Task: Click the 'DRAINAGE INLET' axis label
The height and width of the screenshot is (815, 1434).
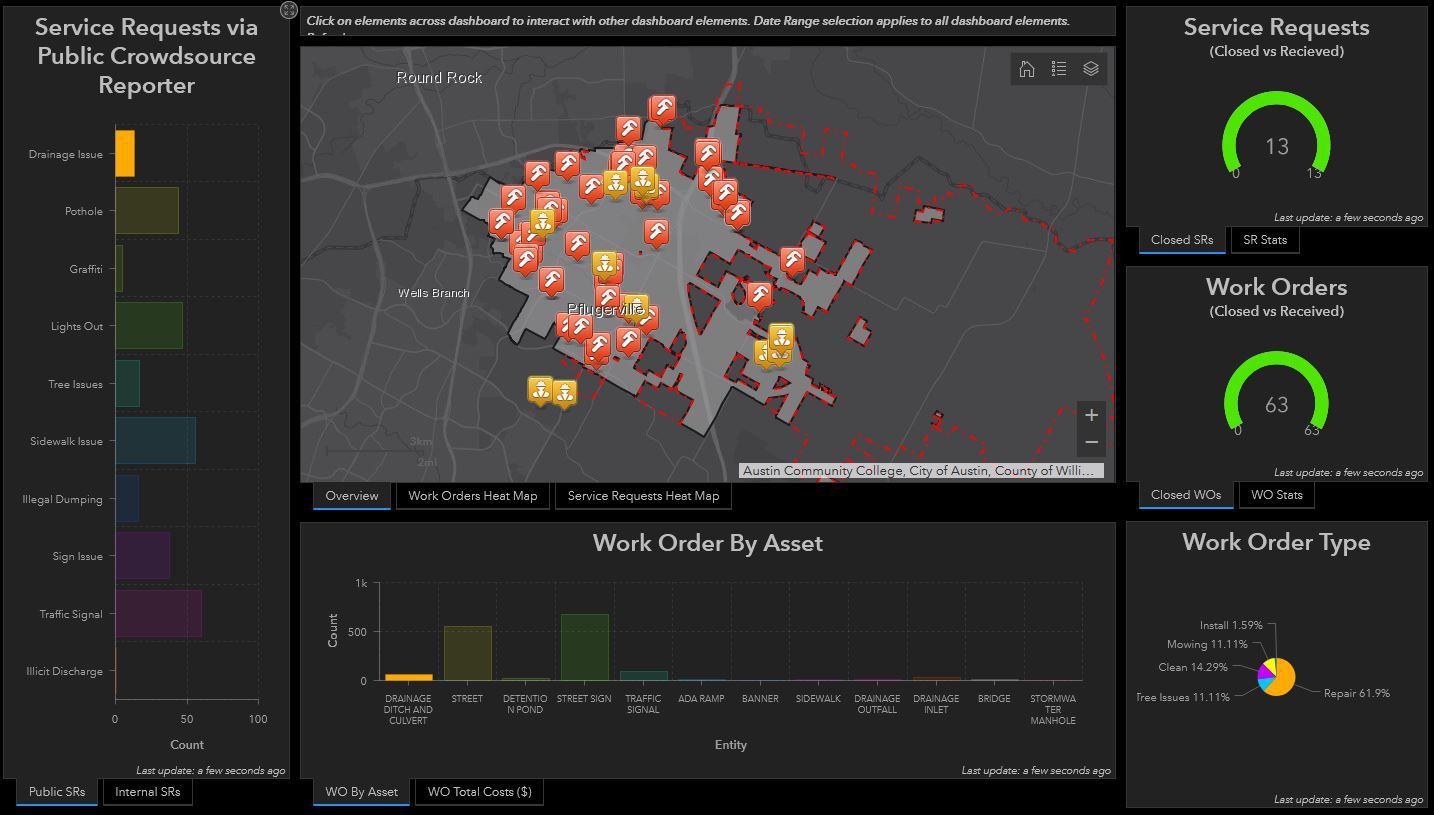Action: 936,704
